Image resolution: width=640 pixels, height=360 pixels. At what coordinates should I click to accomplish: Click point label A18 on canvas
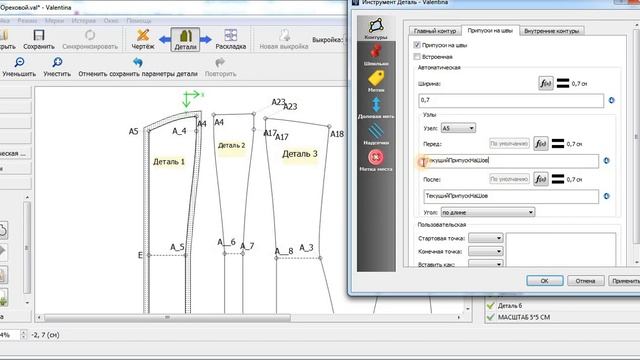coord(337,134)
